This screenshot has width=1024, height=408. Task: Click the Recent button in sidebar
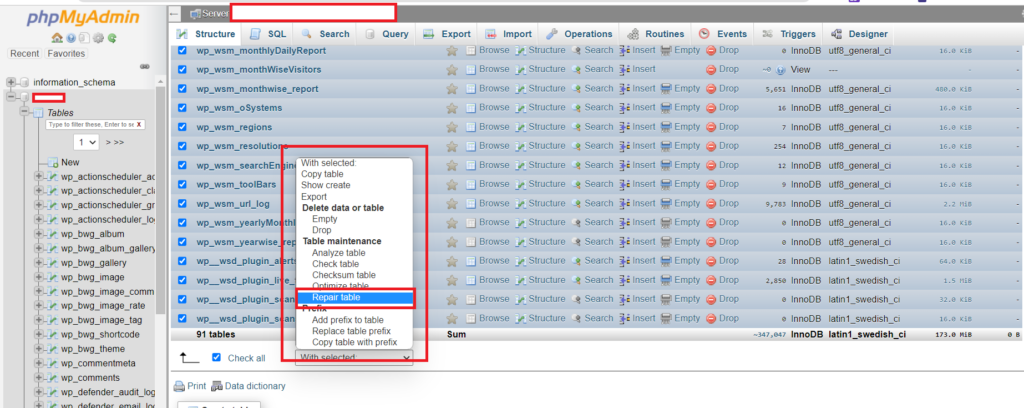pos(25,54)
